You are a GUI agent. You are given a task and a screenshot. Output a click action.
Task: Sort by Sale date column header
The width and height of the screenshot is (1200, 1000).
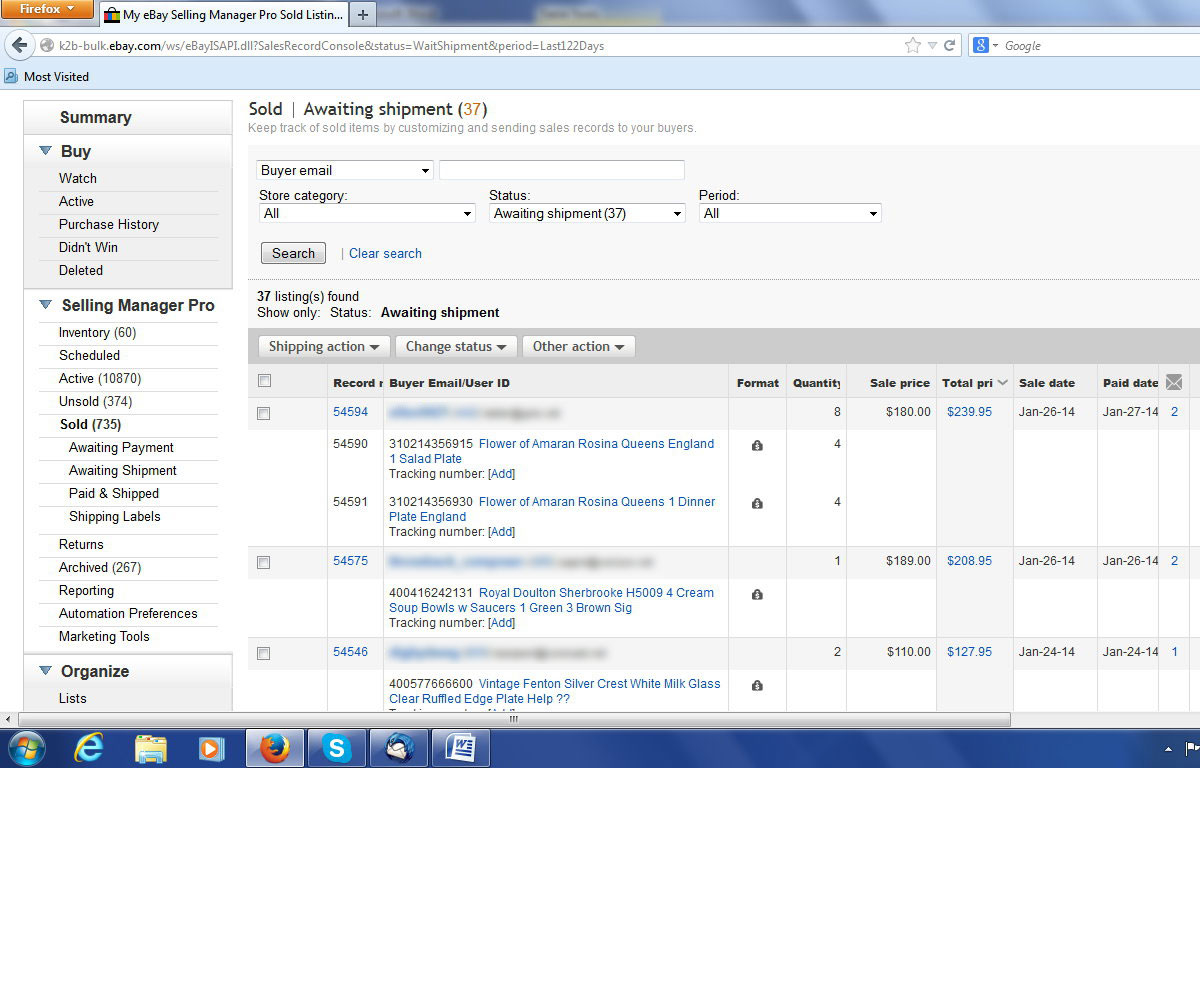1046,383
